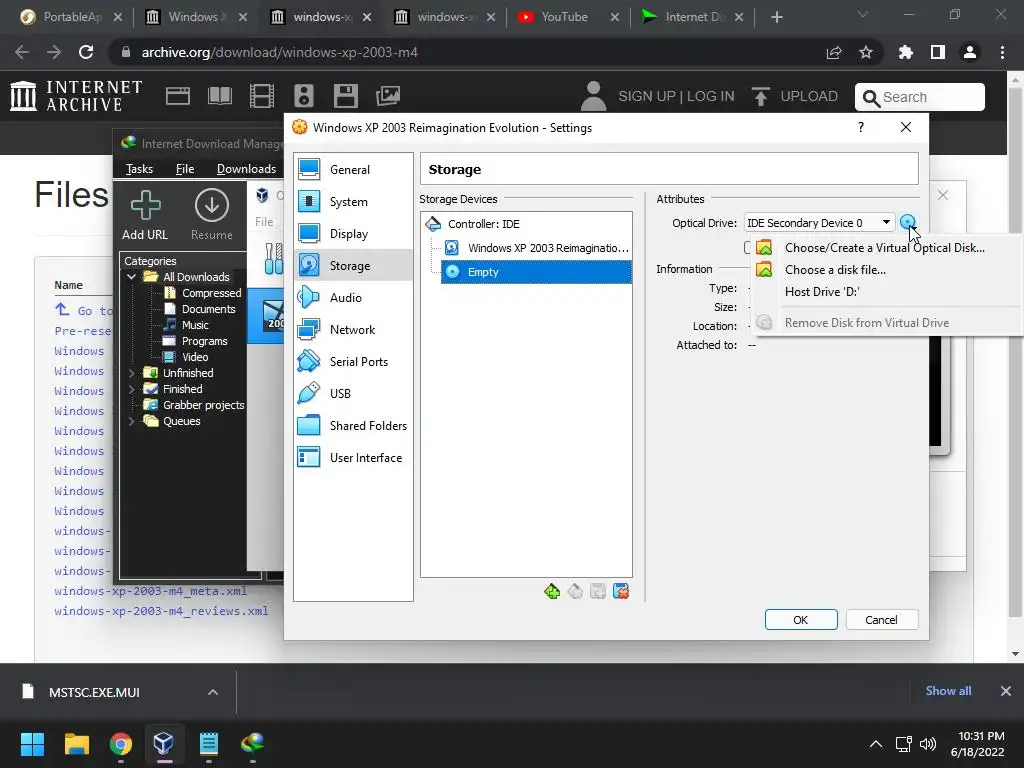The width and height of the screenshot is (1024, 768).
Task: Open Internet Archive video icon
Action: pyautogui.click(x=262, y=96)
